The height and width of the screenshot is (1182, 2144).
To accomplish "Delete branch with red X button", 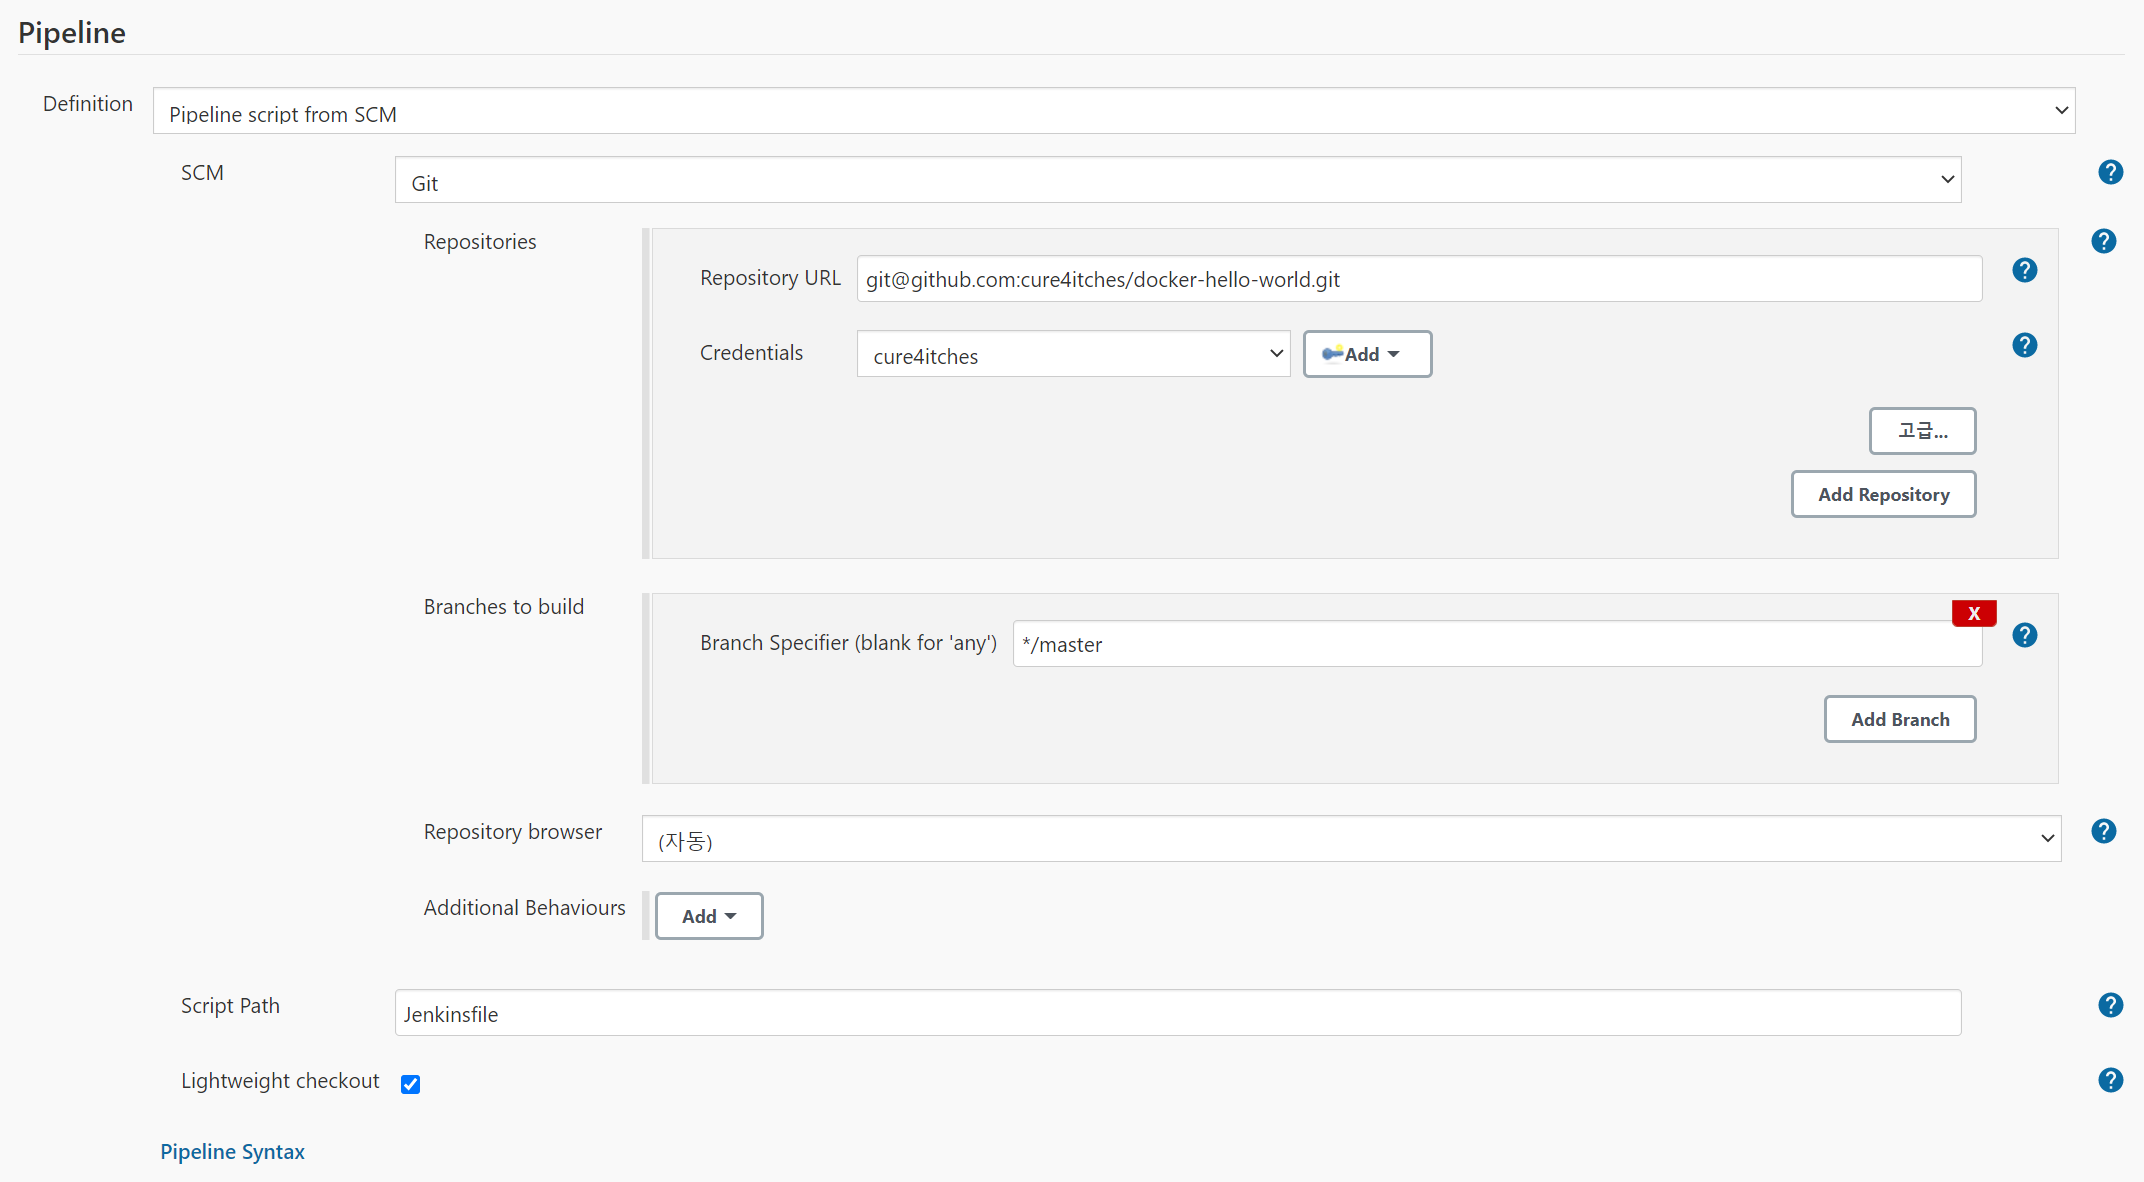I will [x=1973, y=613].
